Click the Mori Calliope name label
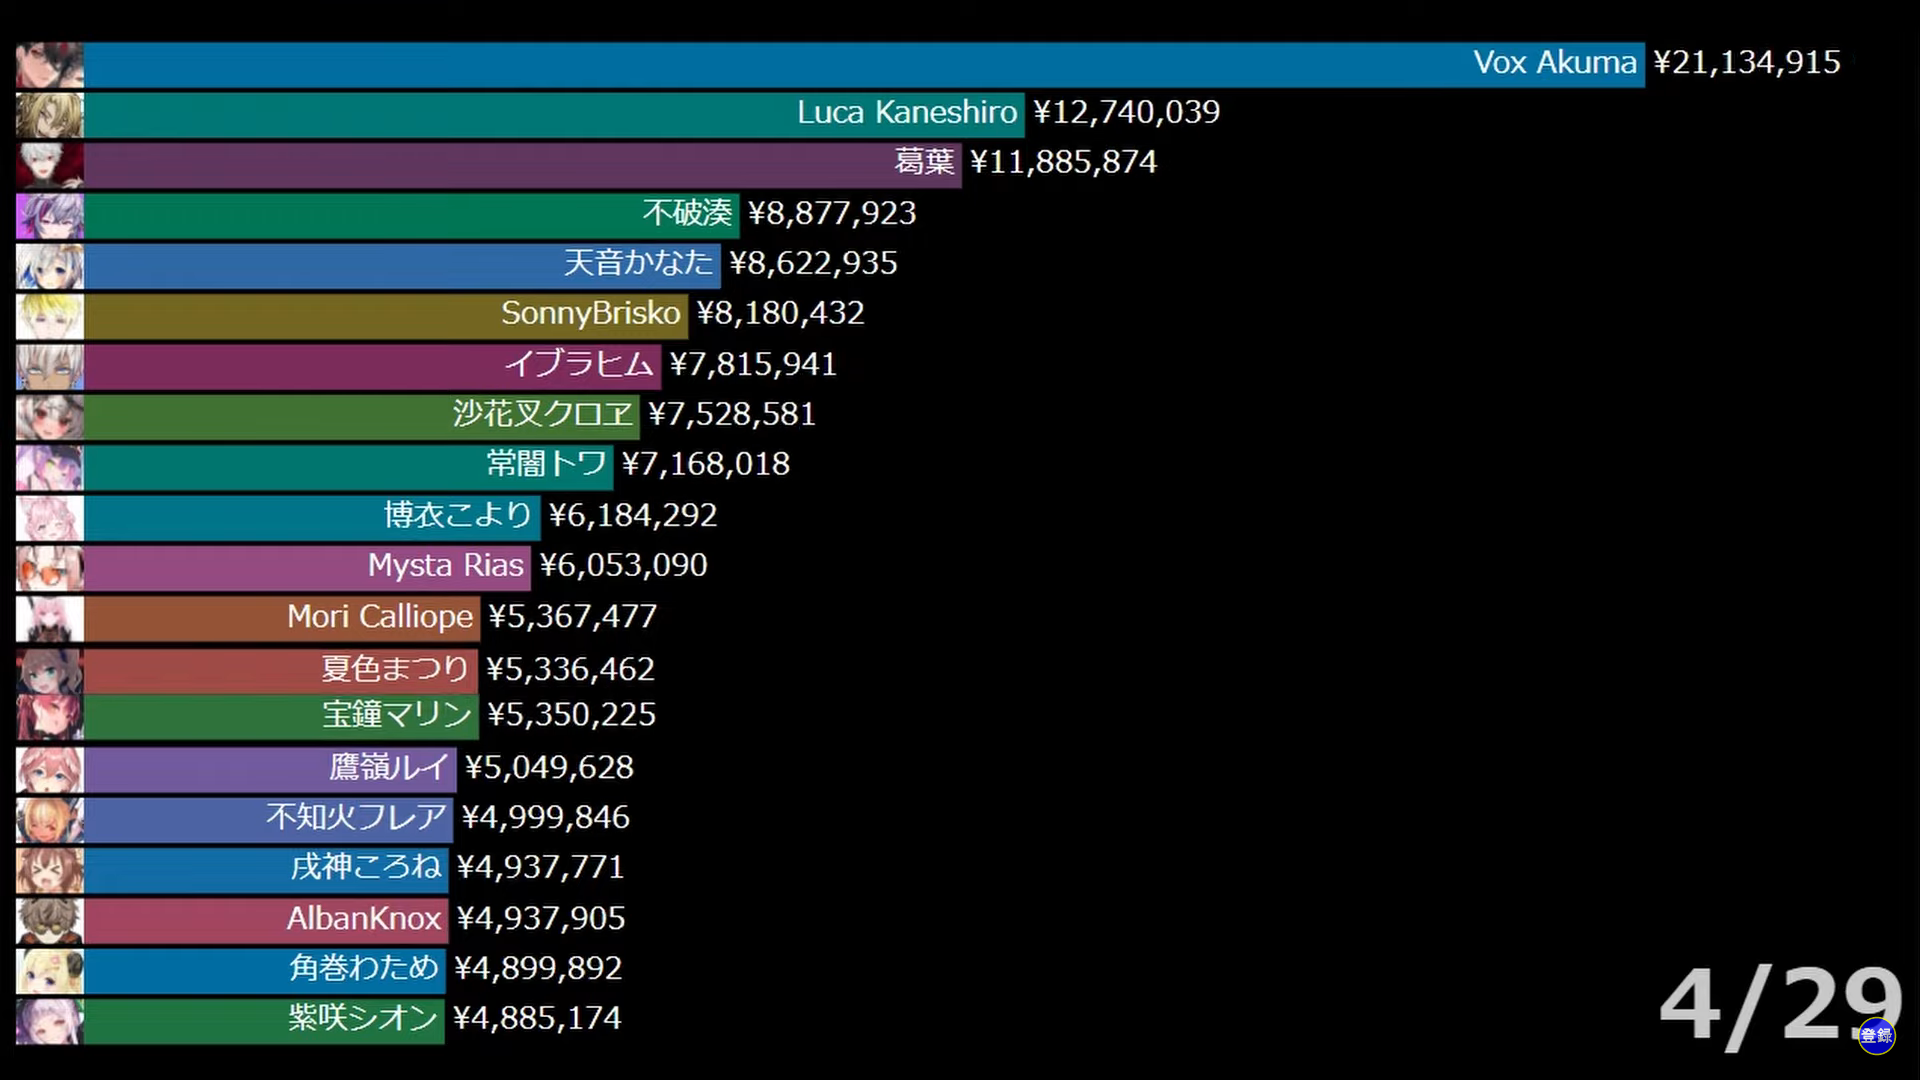This screenshot has height=1080, width=1920. [x=380, y=616]
